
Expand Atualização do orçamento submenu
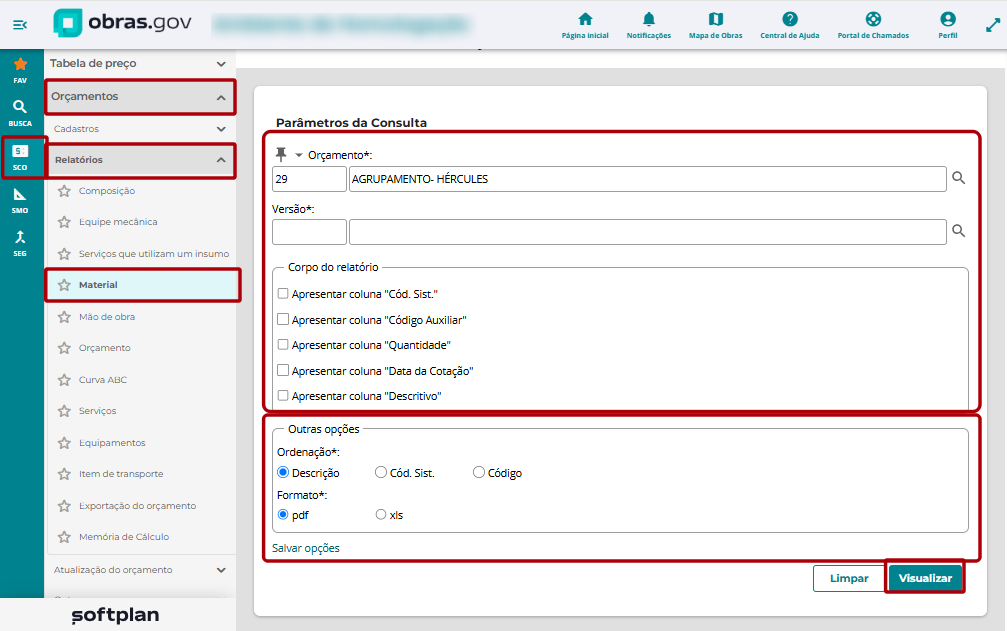coord(139,570)
